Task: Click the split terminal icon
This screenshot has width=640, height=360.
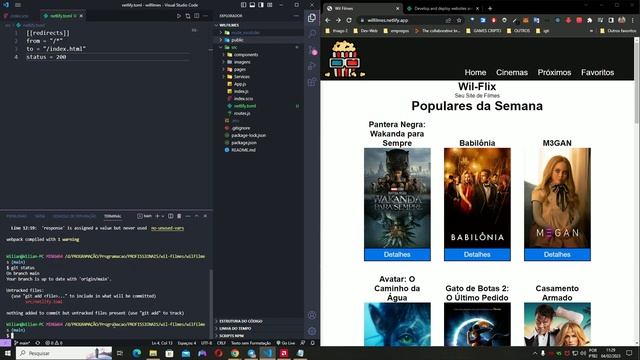Action: coord(171,216)
